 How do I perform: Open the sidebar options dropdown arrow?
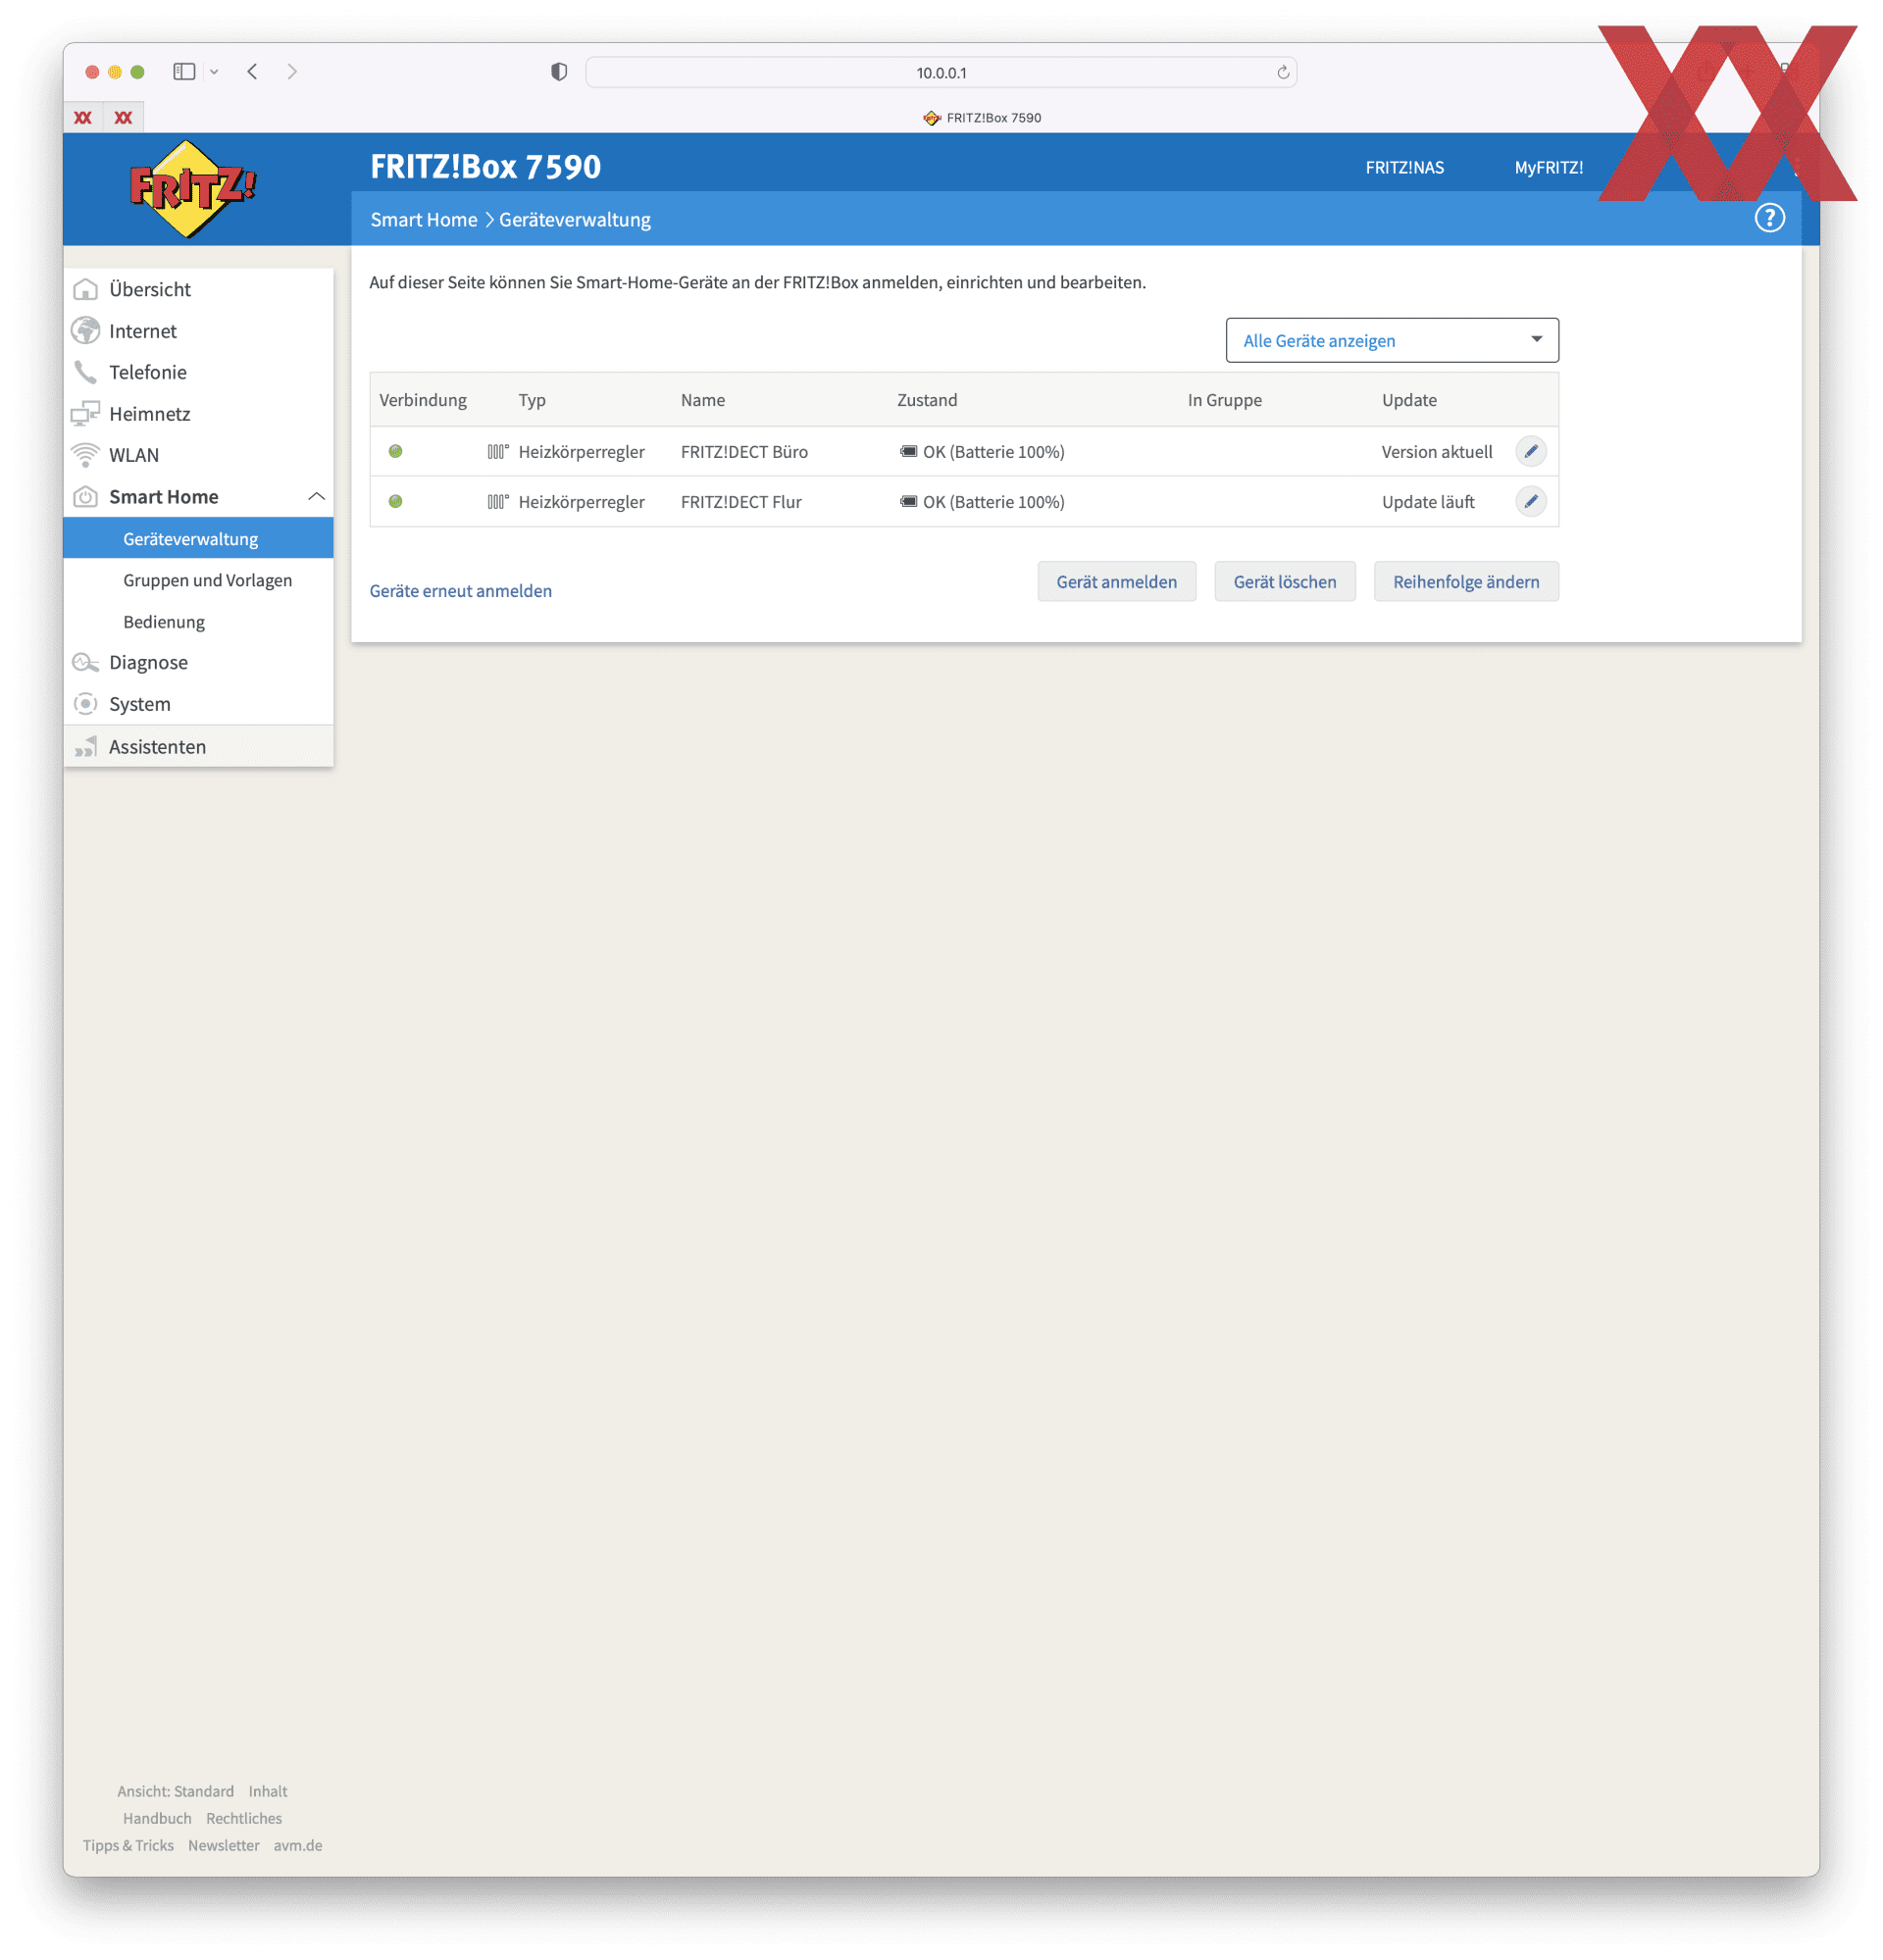214,72
